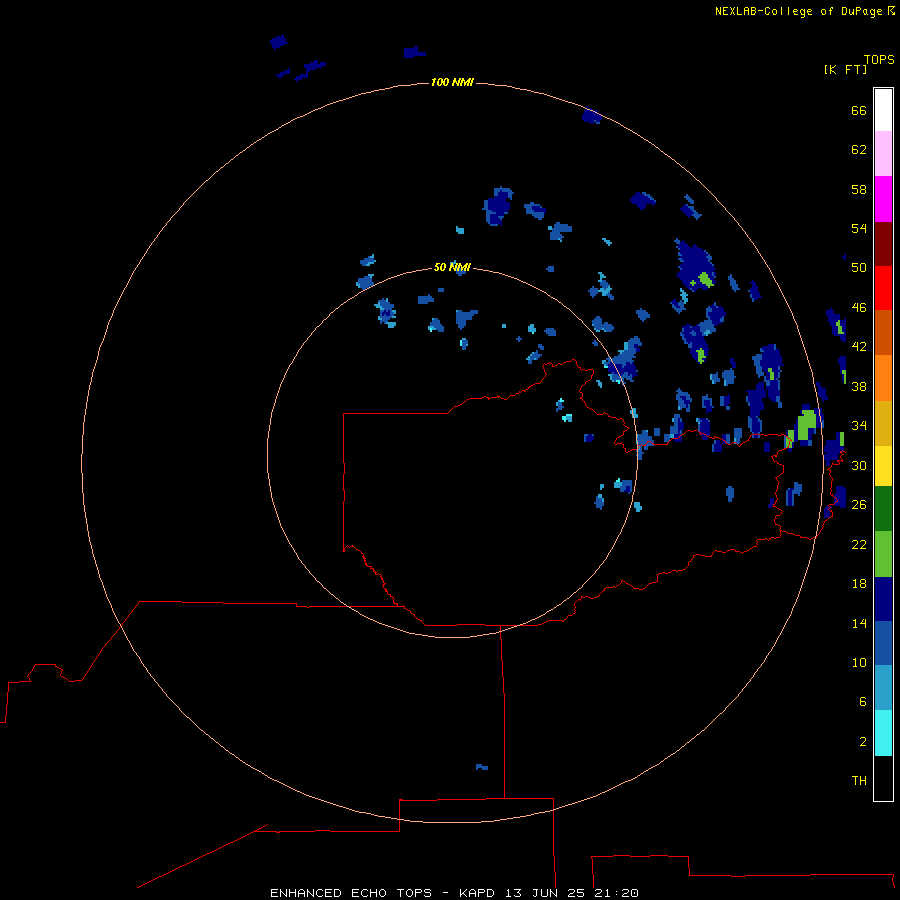The width and height of the screenshot is (900, 900).
Task: Click the 58 legend value
Action: 859,189
